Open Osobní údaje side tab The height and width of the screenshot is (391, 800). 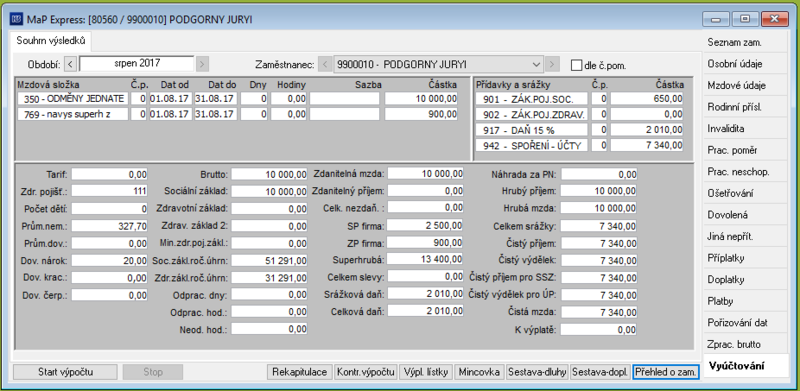pyautogui.click(x=745, y=64)
